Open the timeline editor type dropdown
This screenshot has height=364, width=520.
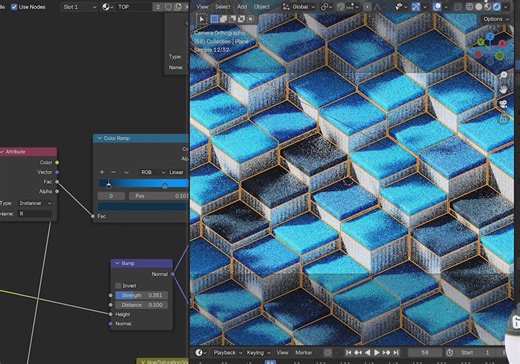click(201, 353)
